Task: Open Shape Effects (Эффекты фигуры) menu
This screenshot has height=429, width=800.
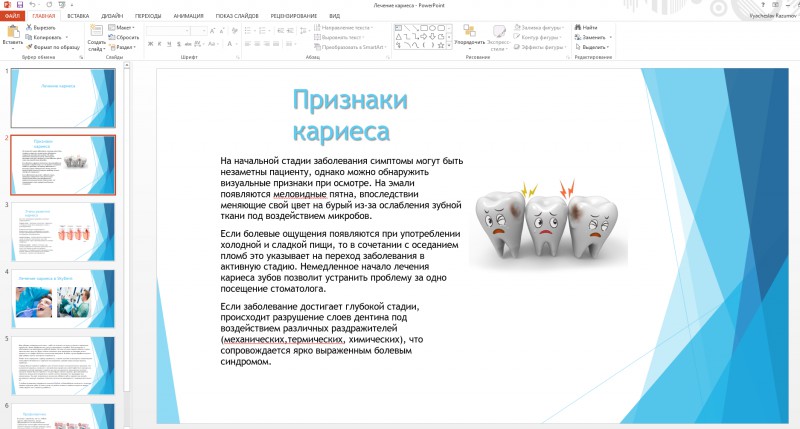Action: point(540,47)
